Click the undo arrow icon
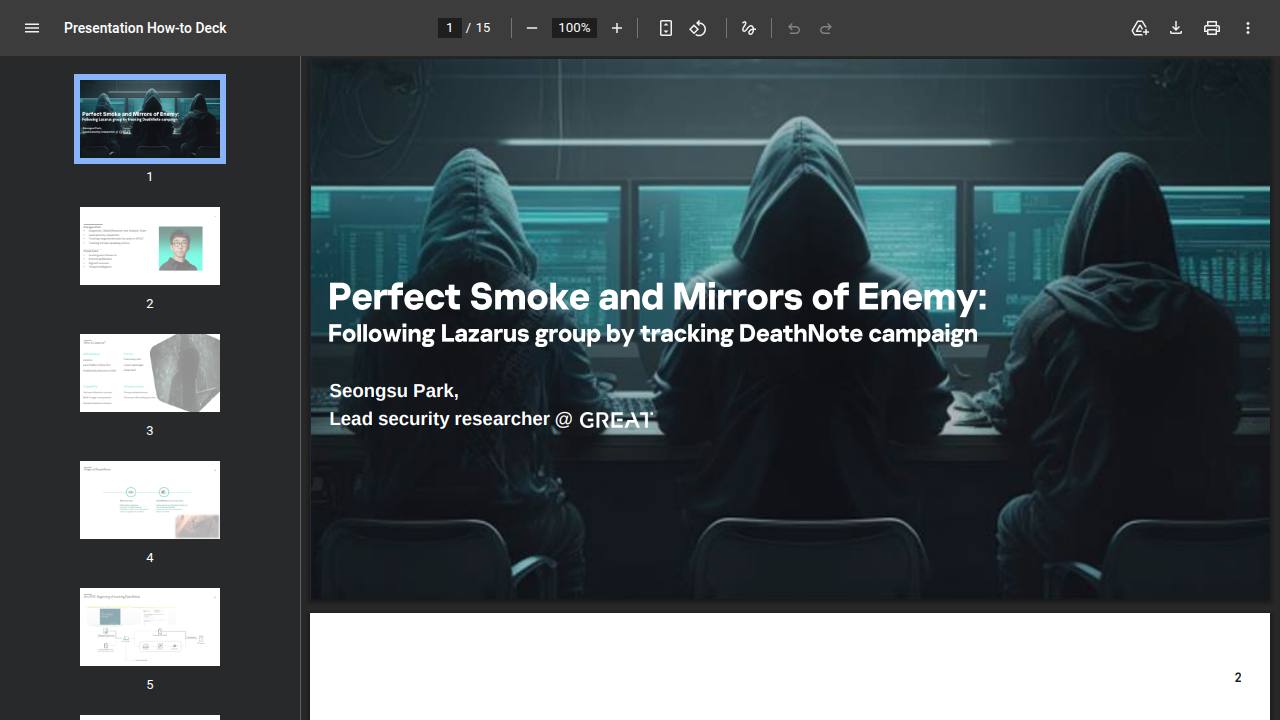 click(x=794, y=28)
